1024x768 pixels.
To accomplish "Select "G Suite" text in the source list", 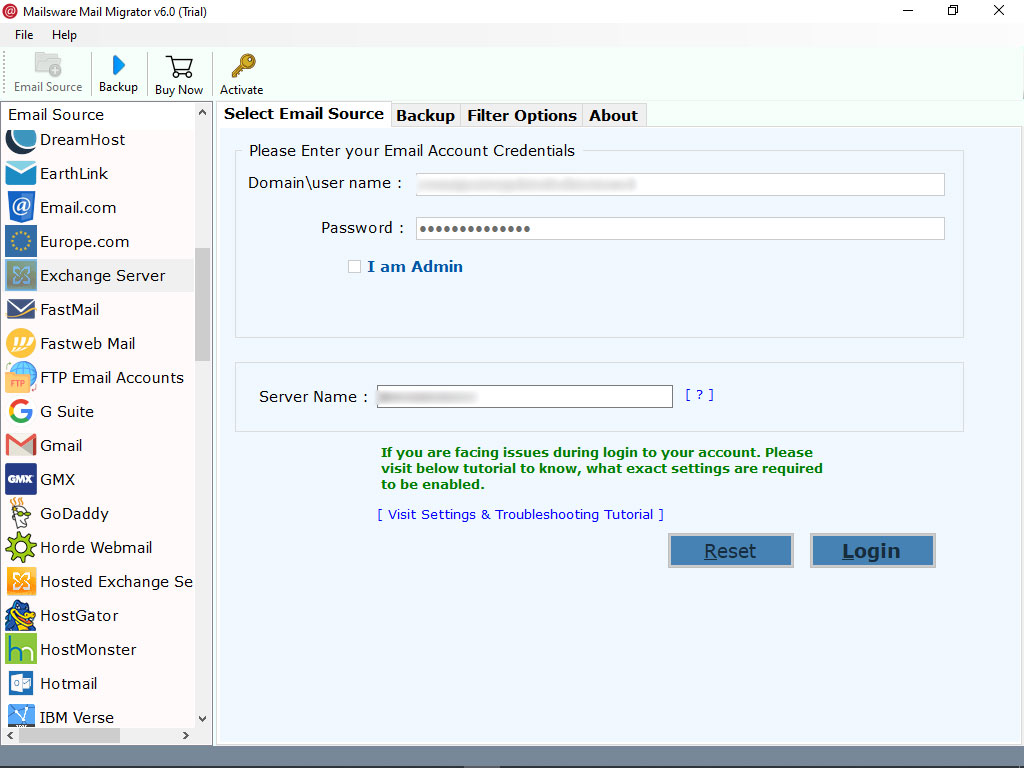I will tap(67, 411).
